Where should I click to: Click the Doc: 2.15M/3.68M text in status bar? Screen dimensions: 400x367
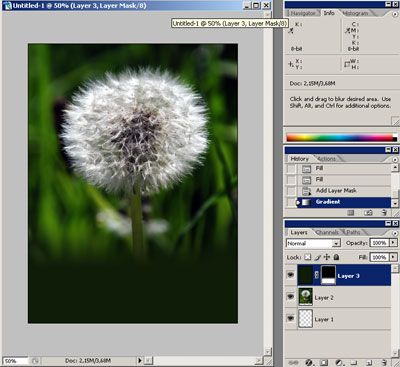point(88,361)
